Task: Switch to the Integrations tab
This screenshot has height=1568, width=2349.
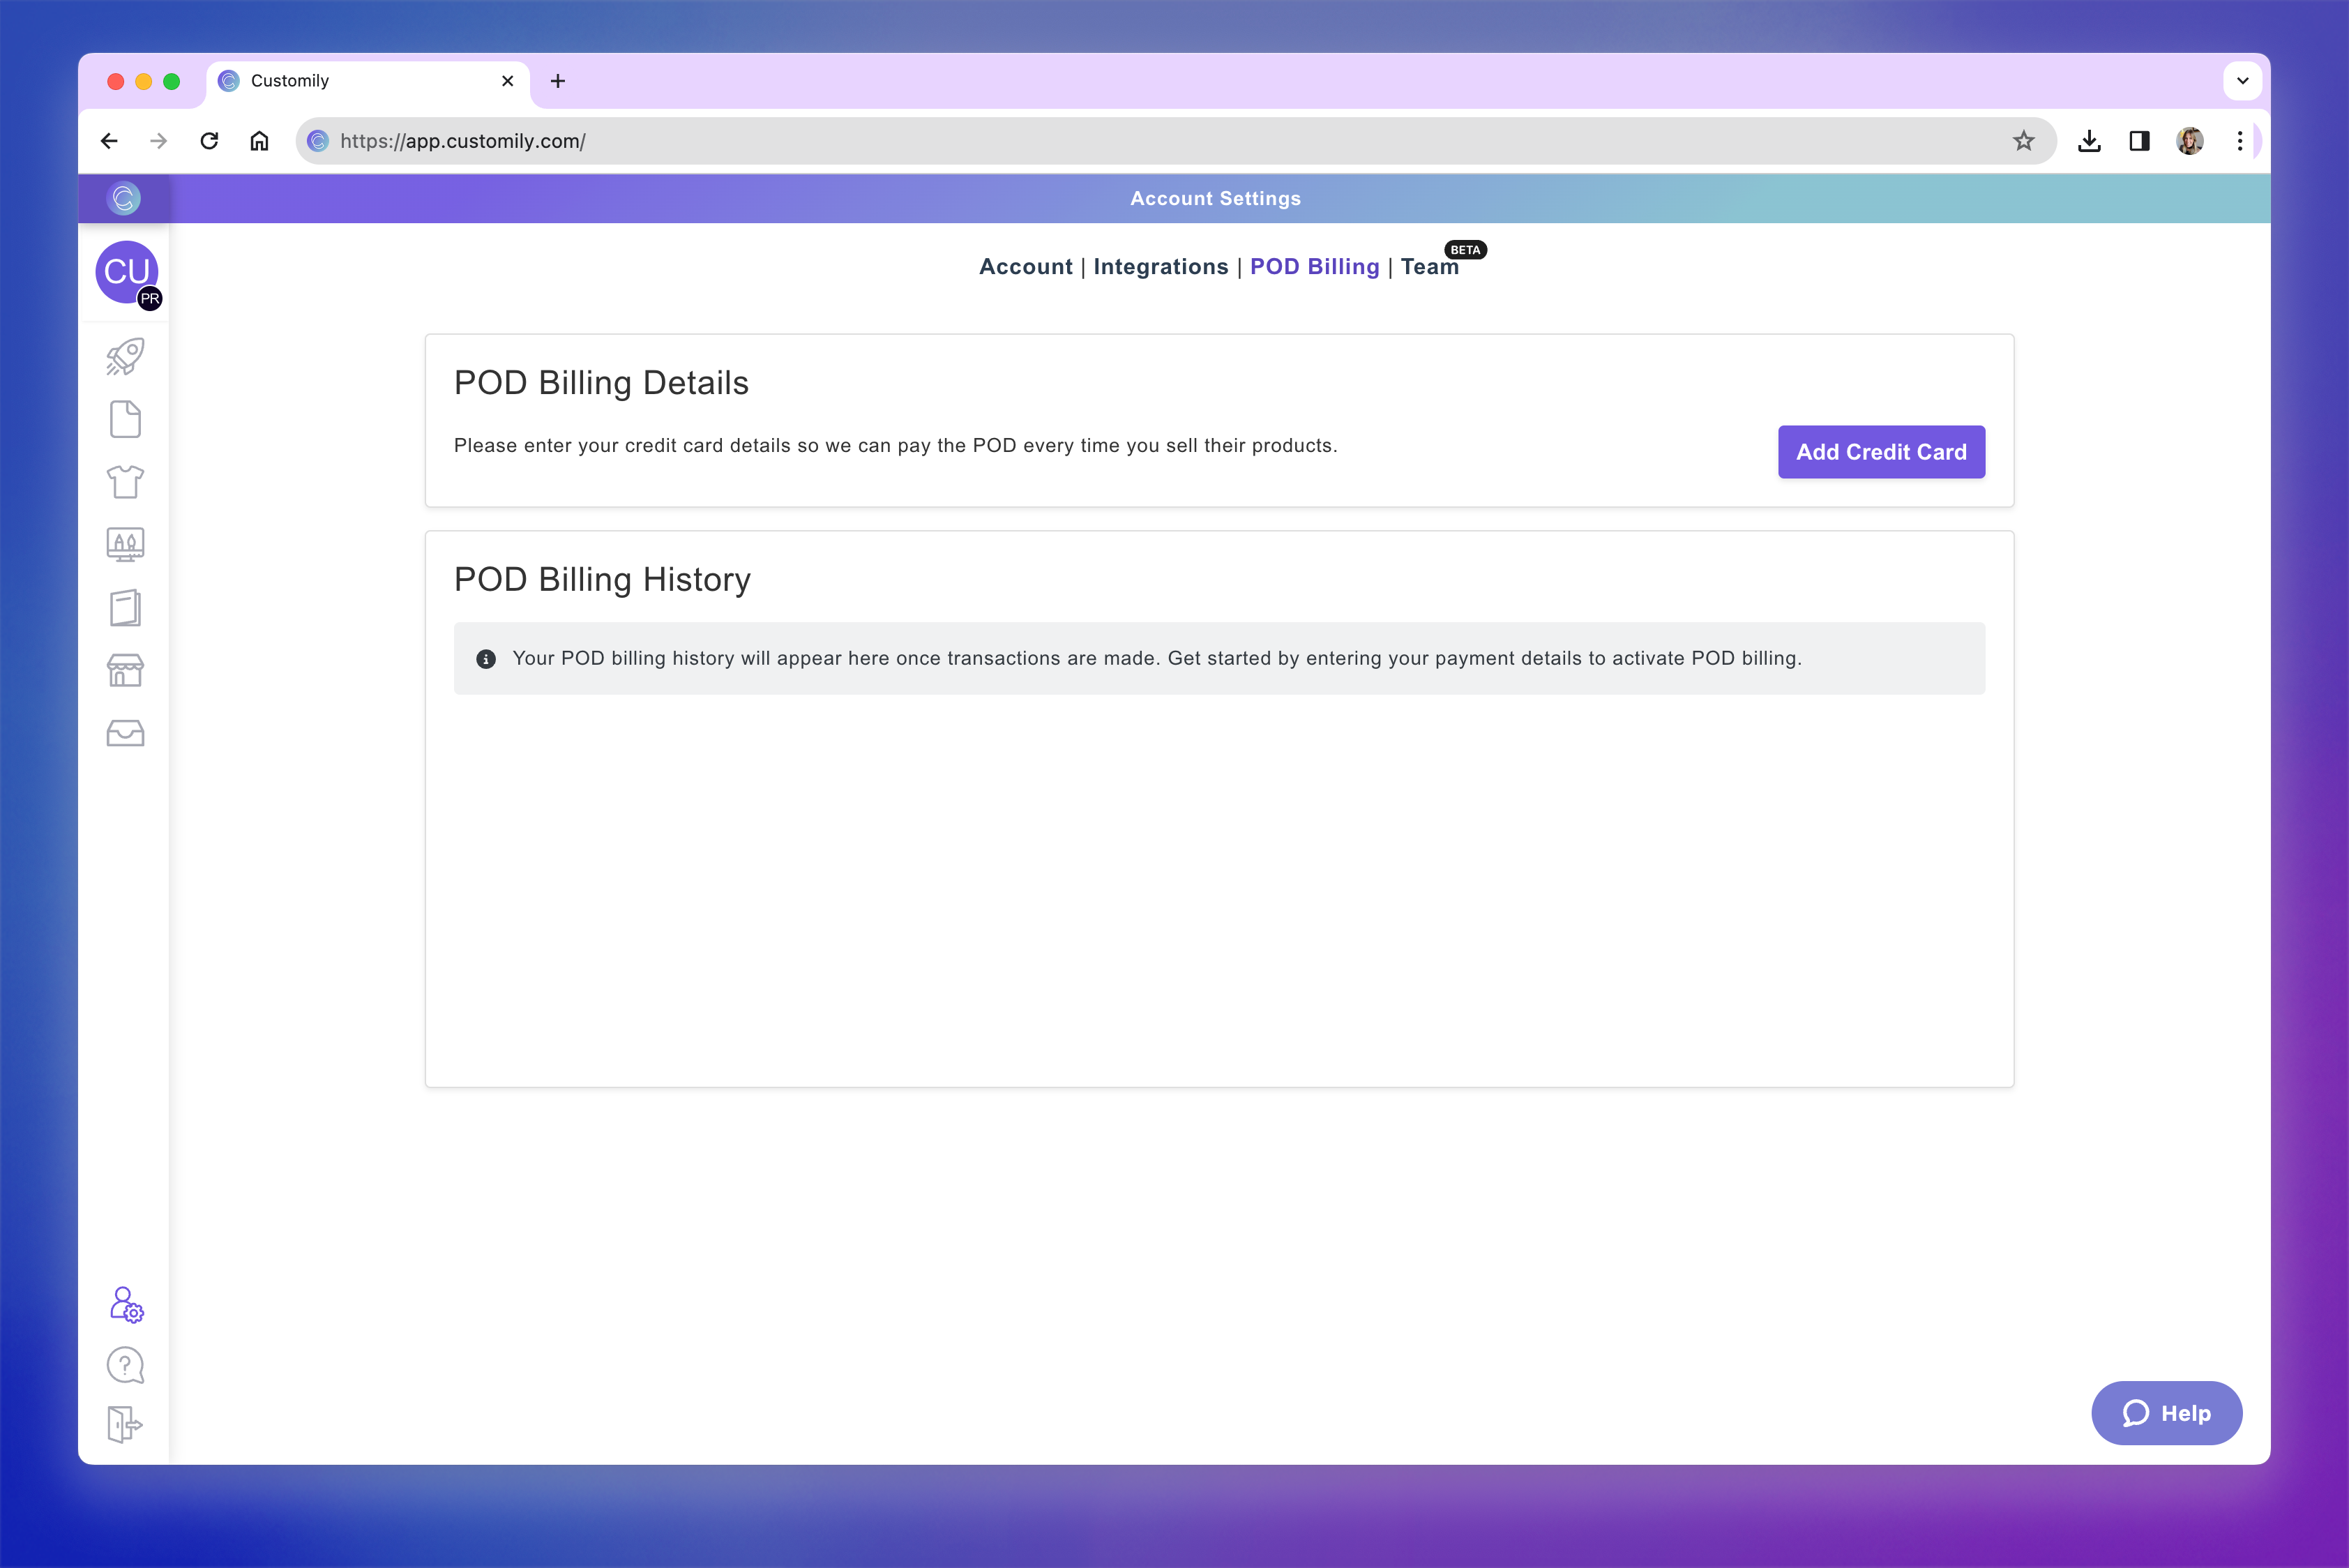Action: [x=1161, y=267]
